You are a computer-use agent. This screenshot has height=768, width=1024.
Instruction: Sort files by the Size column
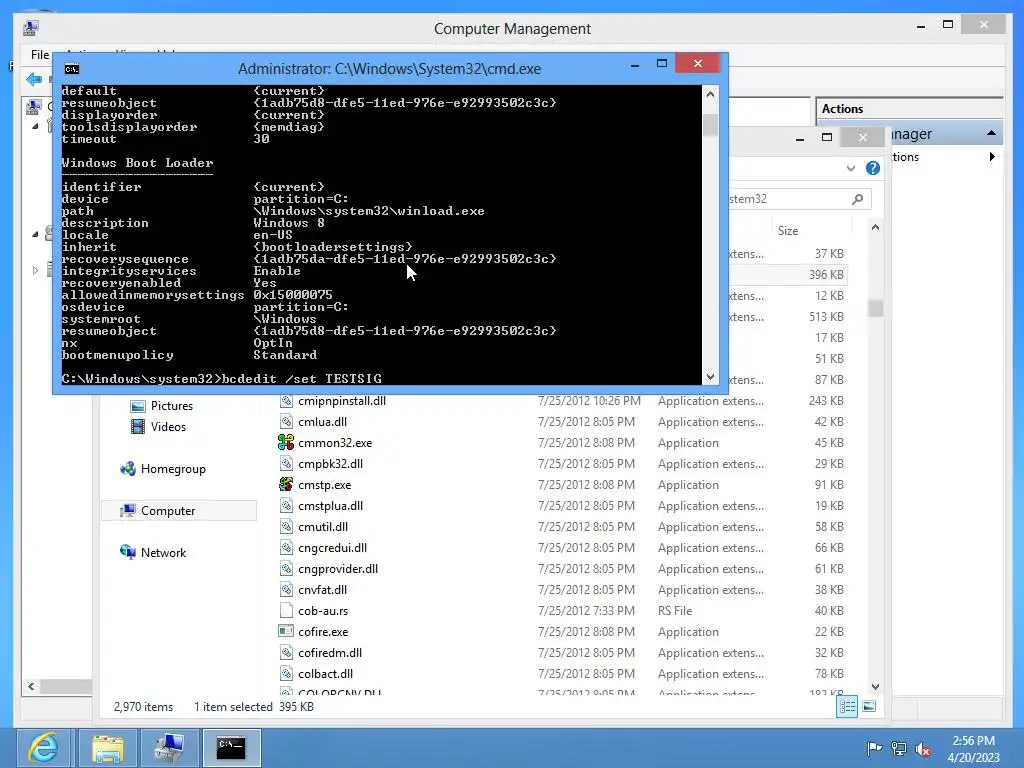[x=788, y=231]
